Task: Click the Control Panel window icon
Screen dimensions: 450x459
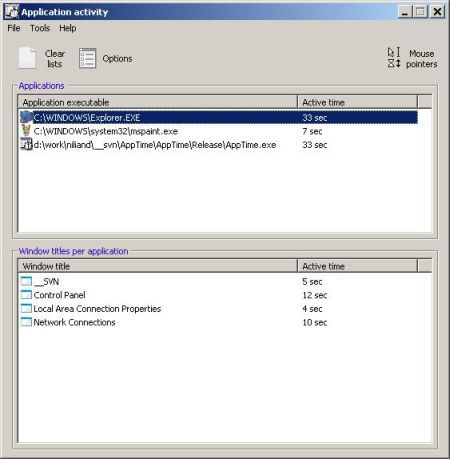Action: [26, 295]
